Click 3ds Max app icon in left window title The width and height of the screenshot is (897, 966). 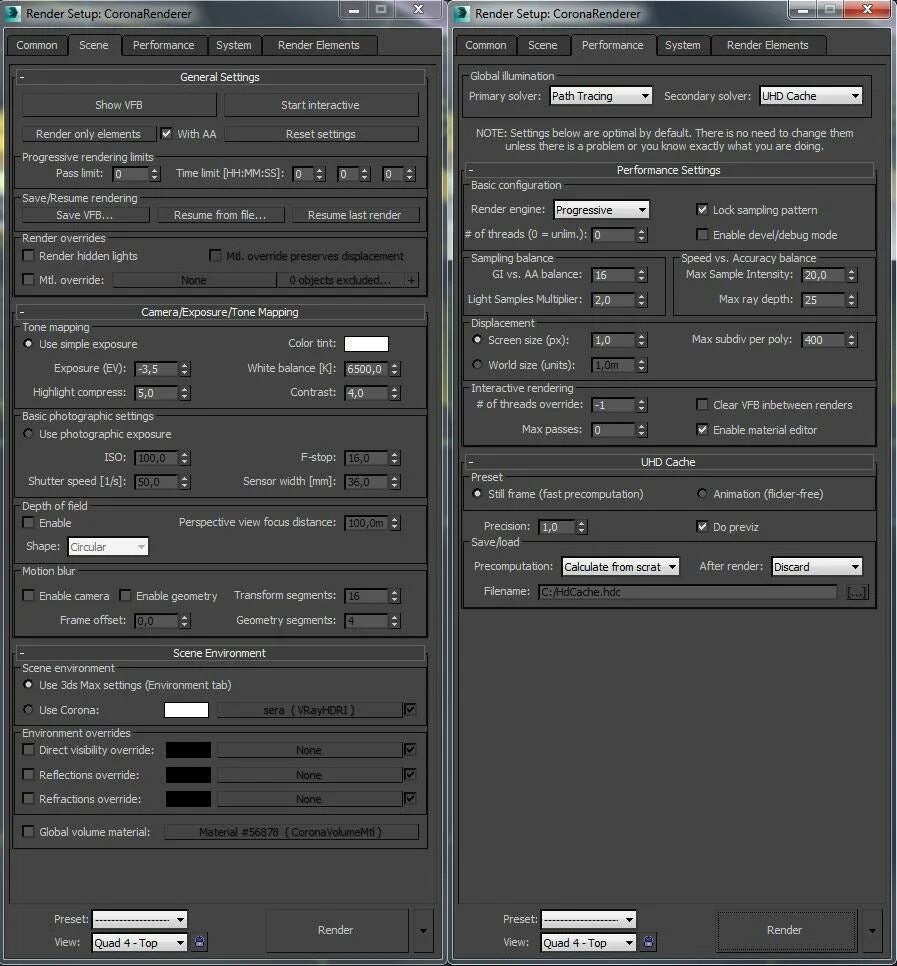point(12,13)
